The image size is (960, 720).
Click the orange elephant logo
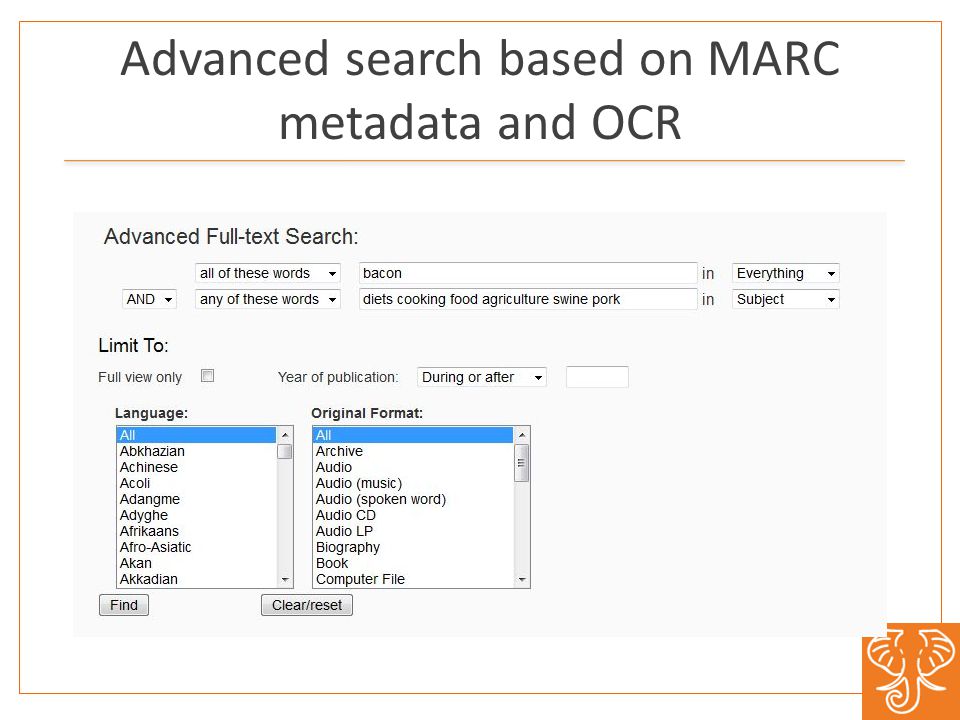(x=911, y=672)
